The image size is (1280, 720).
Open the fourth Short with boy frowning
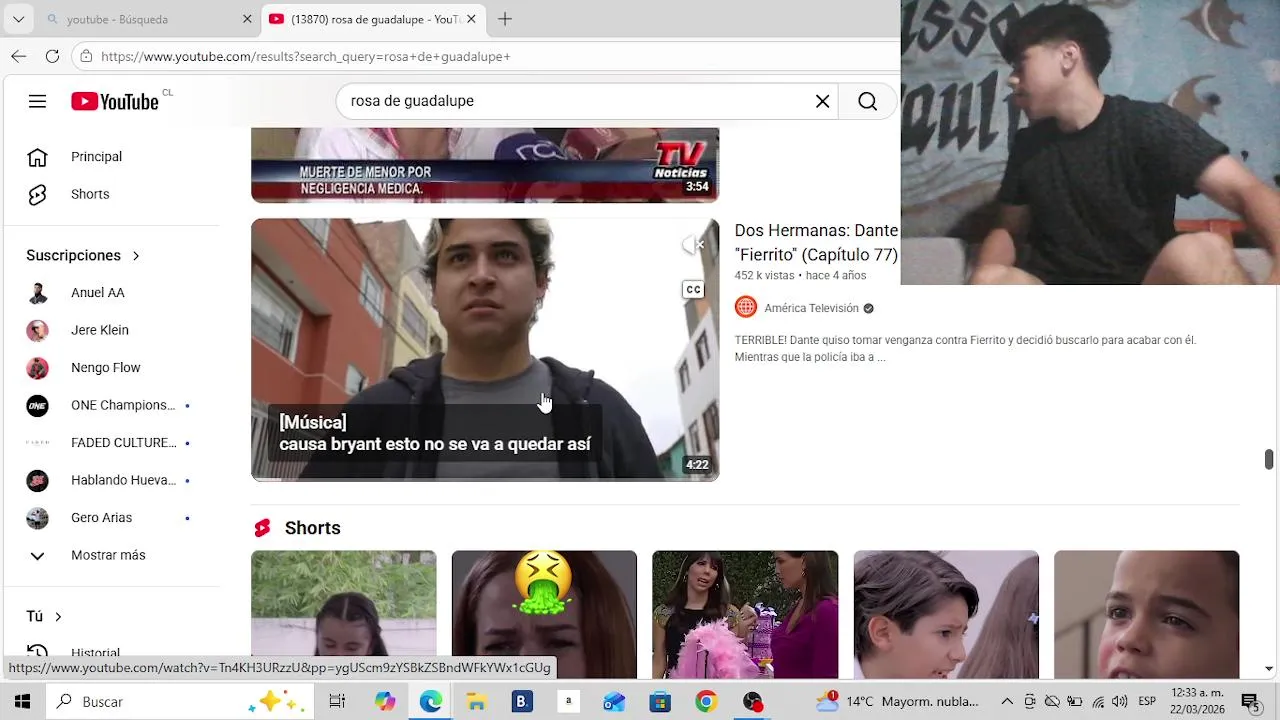pyautogui.click(x=946, y=614)
